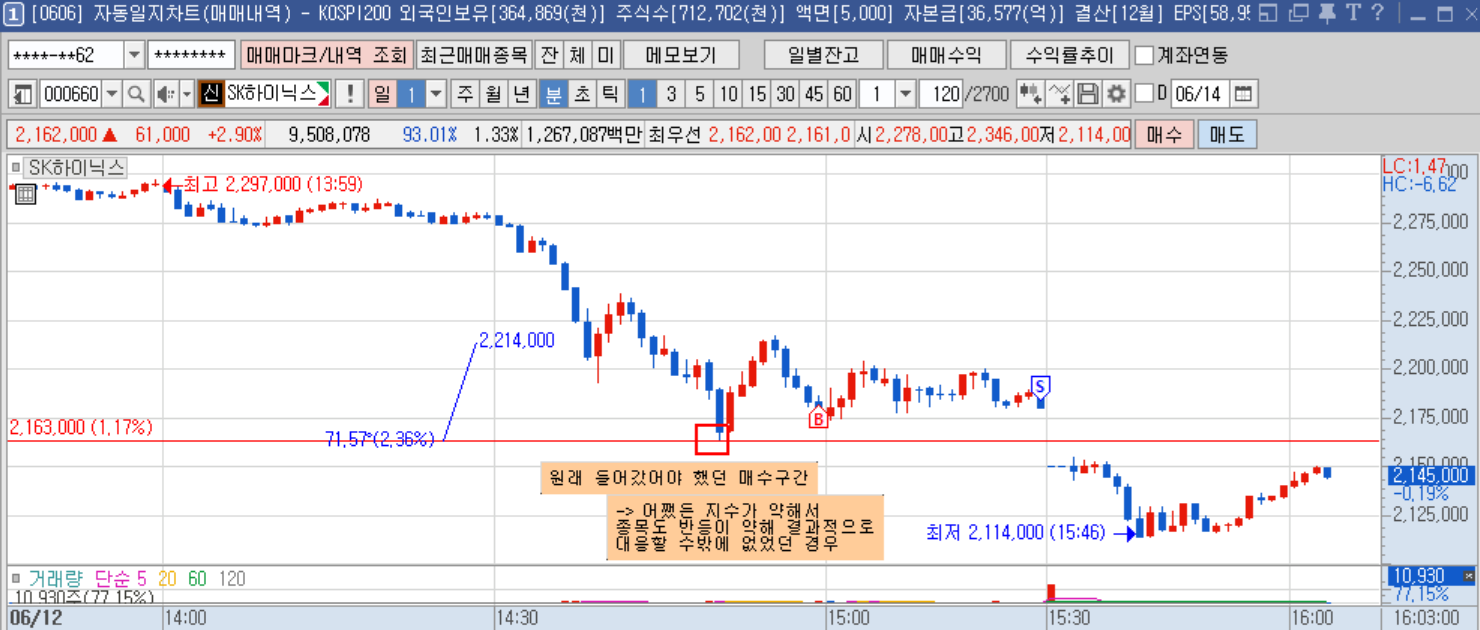Select the 주 weekly chart tab

pos(465,95)
